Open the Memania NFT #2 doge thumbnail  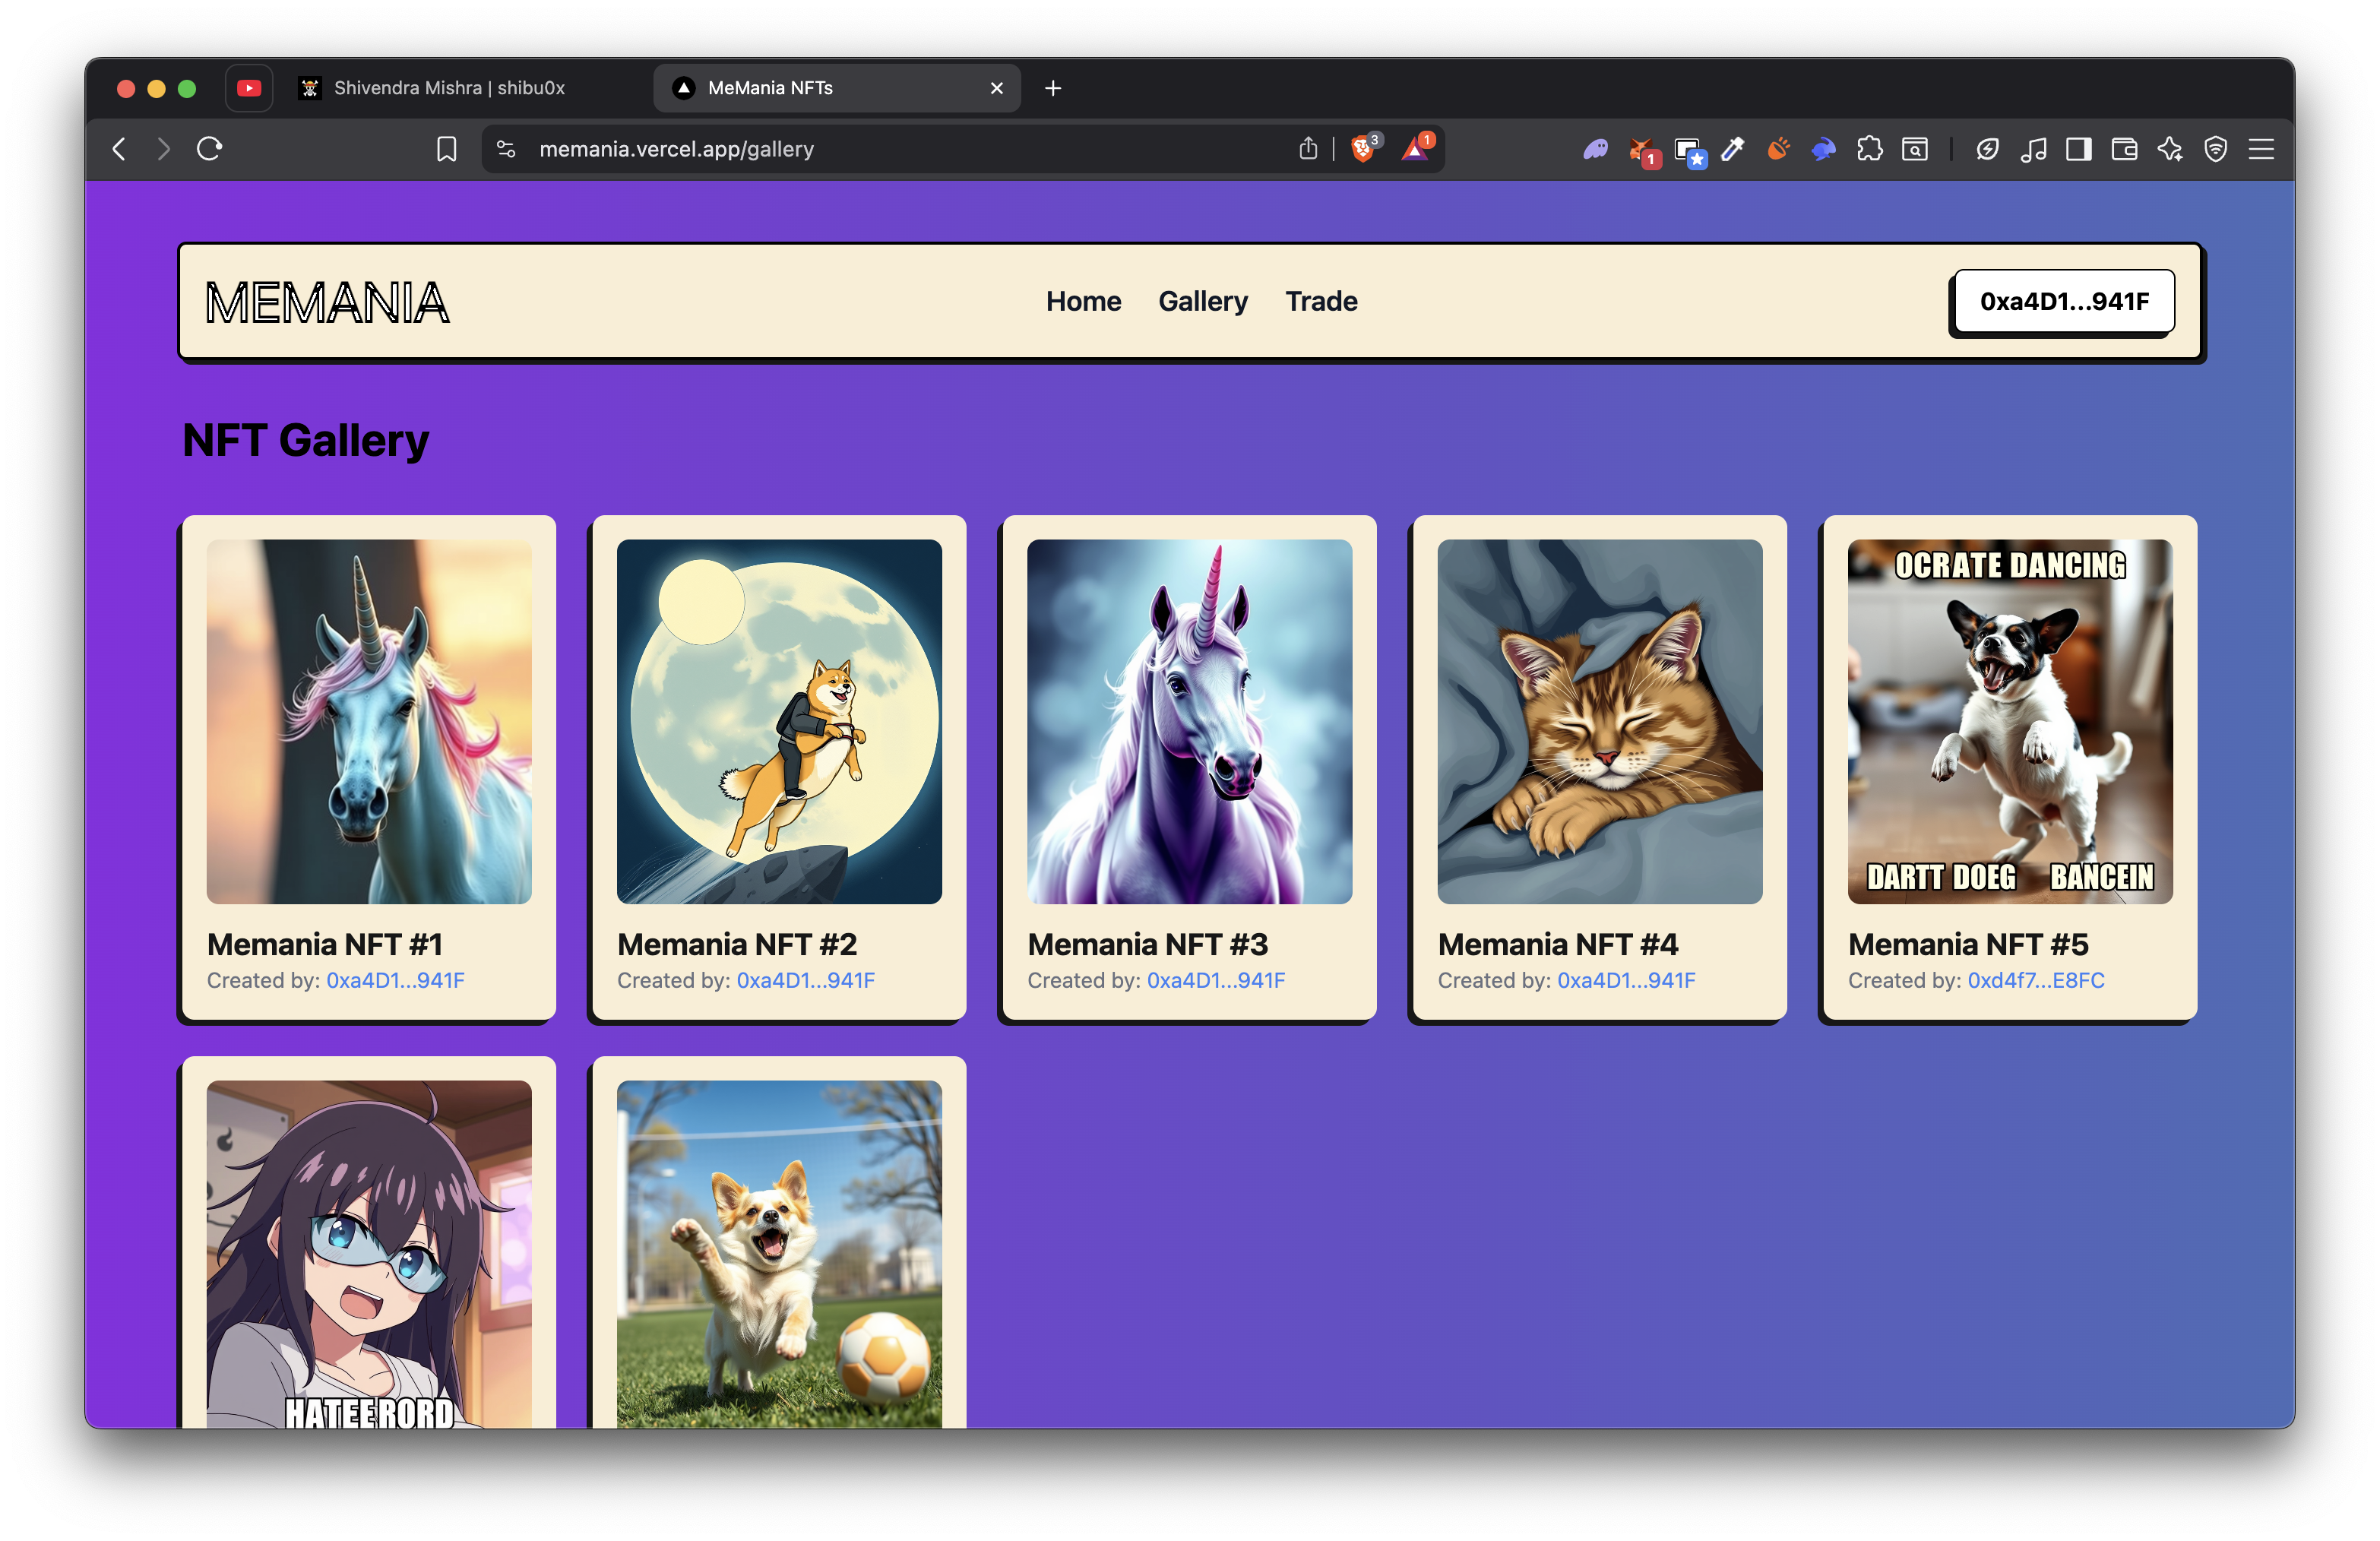click(x=779, y=721)
